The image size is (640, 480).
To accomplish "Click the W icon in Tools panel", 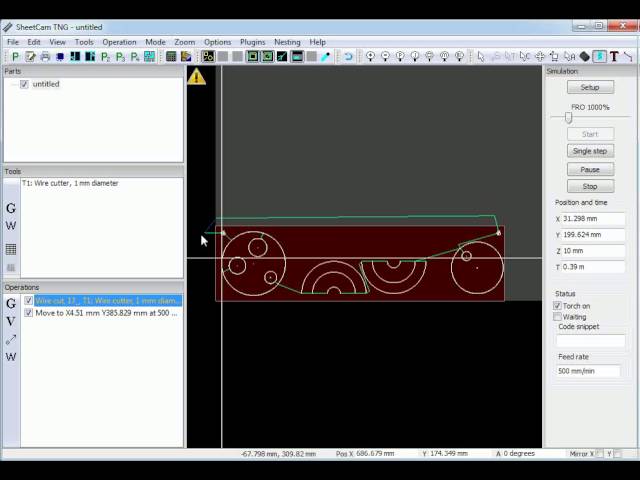I will [x=11, y=225].
